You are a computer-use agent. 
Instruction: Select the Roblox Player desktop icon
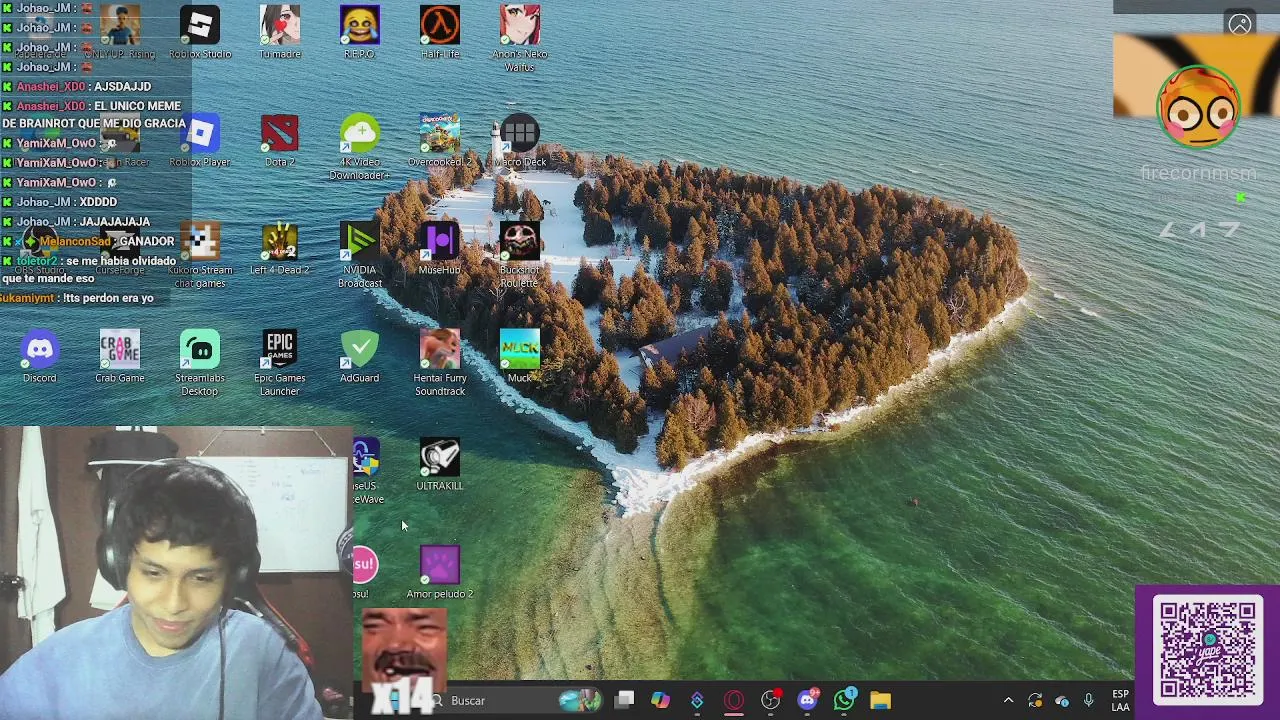pos(200,140)
